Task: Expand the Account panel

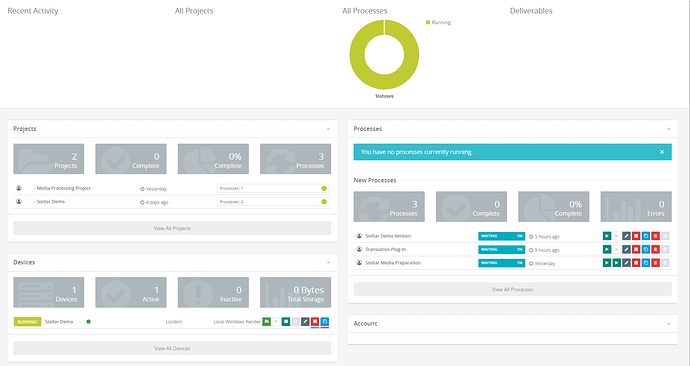Action: [669, 324]
